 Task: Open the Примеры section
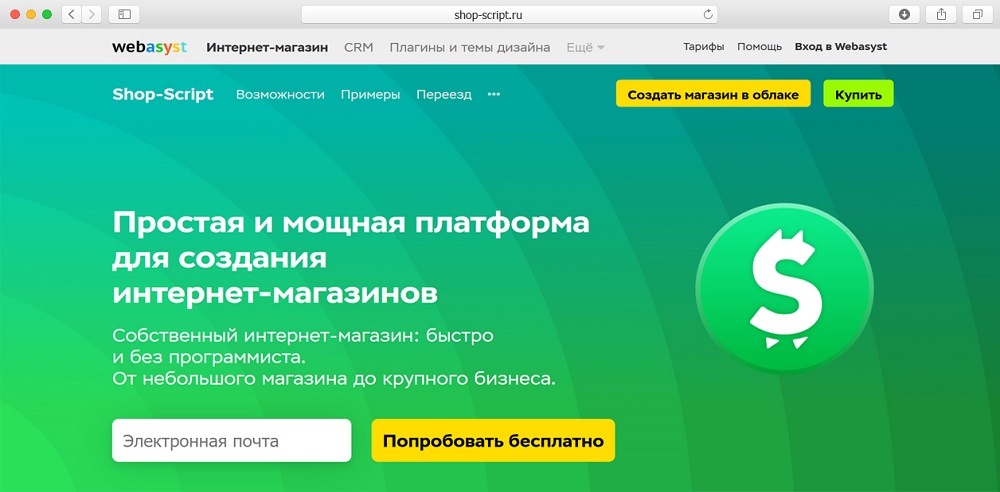coord(371,94)
